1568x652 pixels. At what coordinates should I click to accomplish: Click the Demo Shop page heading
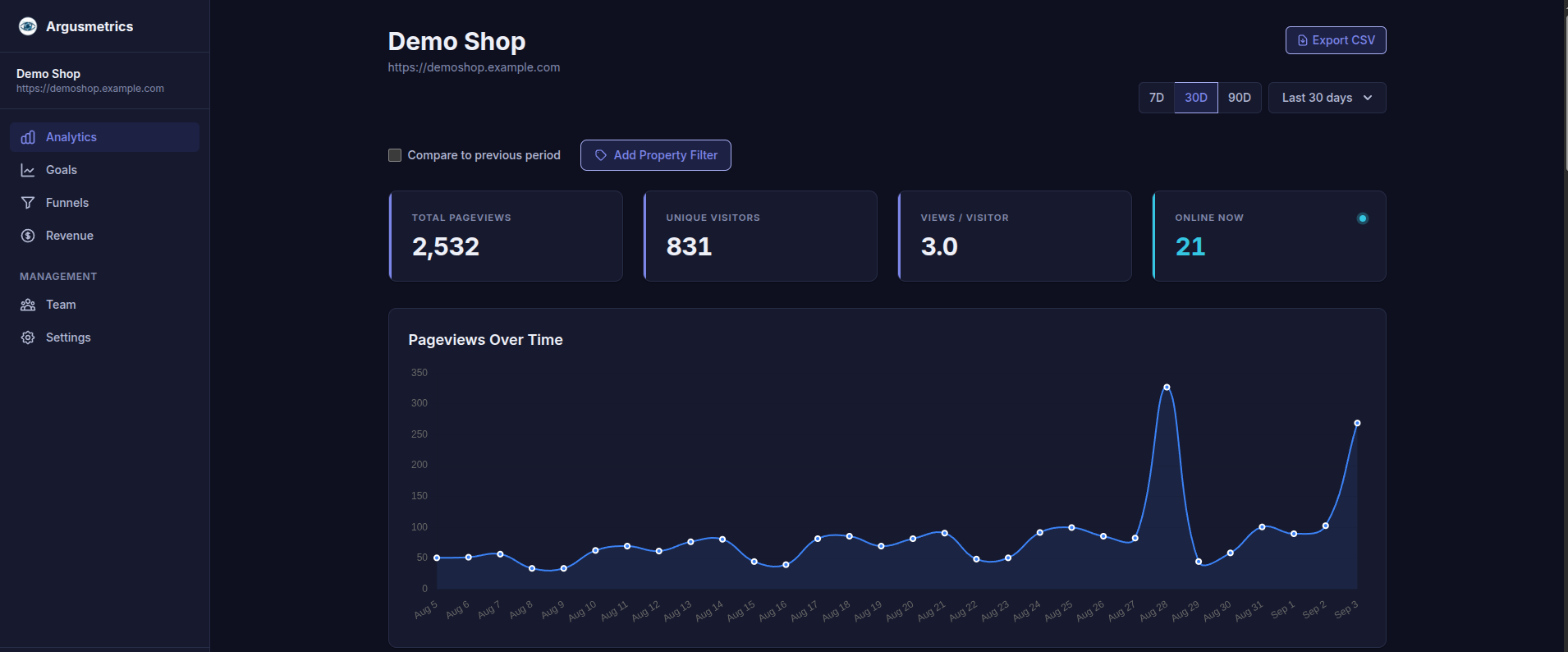tap(457, 41)
